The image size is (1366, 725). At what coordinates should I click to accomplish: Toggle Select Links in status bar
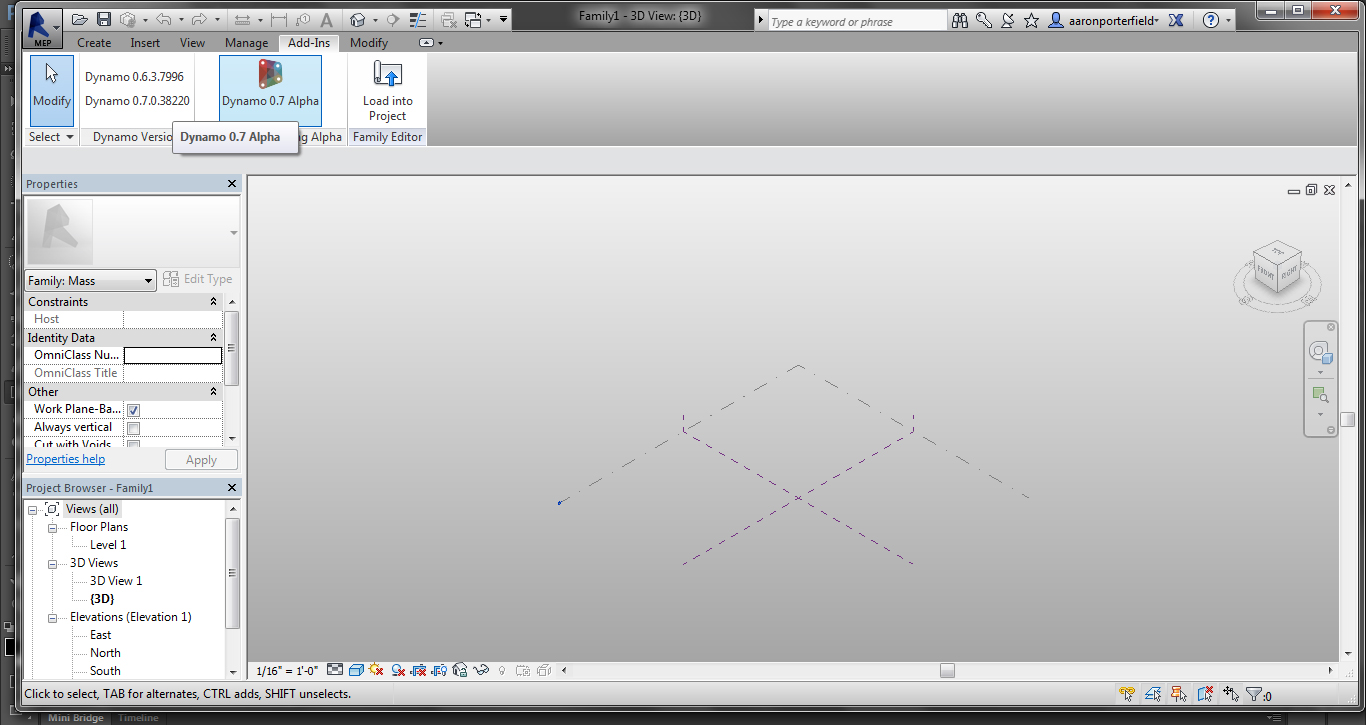point(1127,694)
